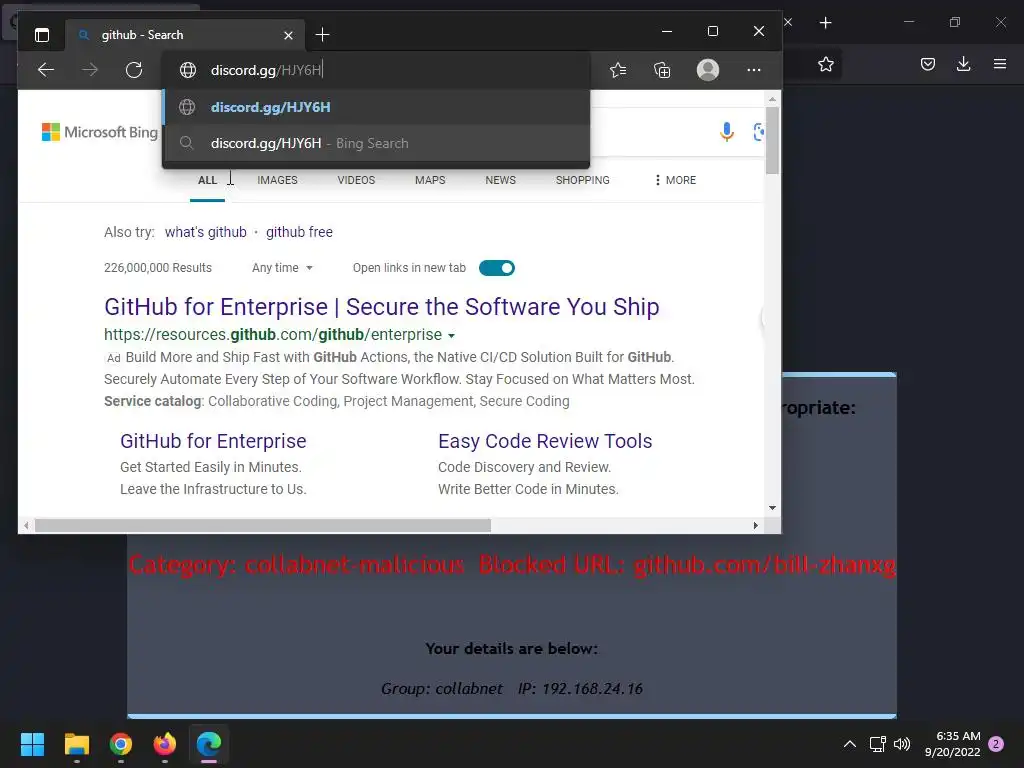Reload the Edge page
The width and height of the screenshot is (1024, 768).
[134, 70]
